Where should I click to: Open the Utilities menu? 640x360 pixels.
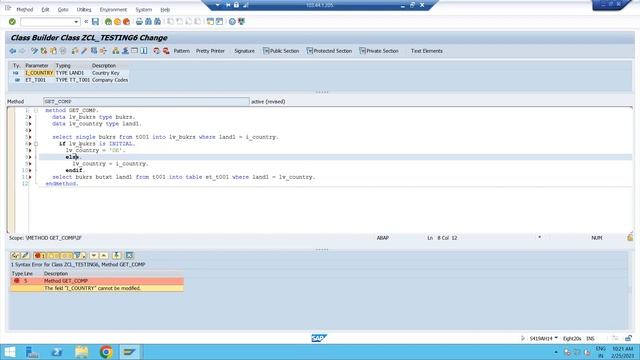[x=84, y=9]
